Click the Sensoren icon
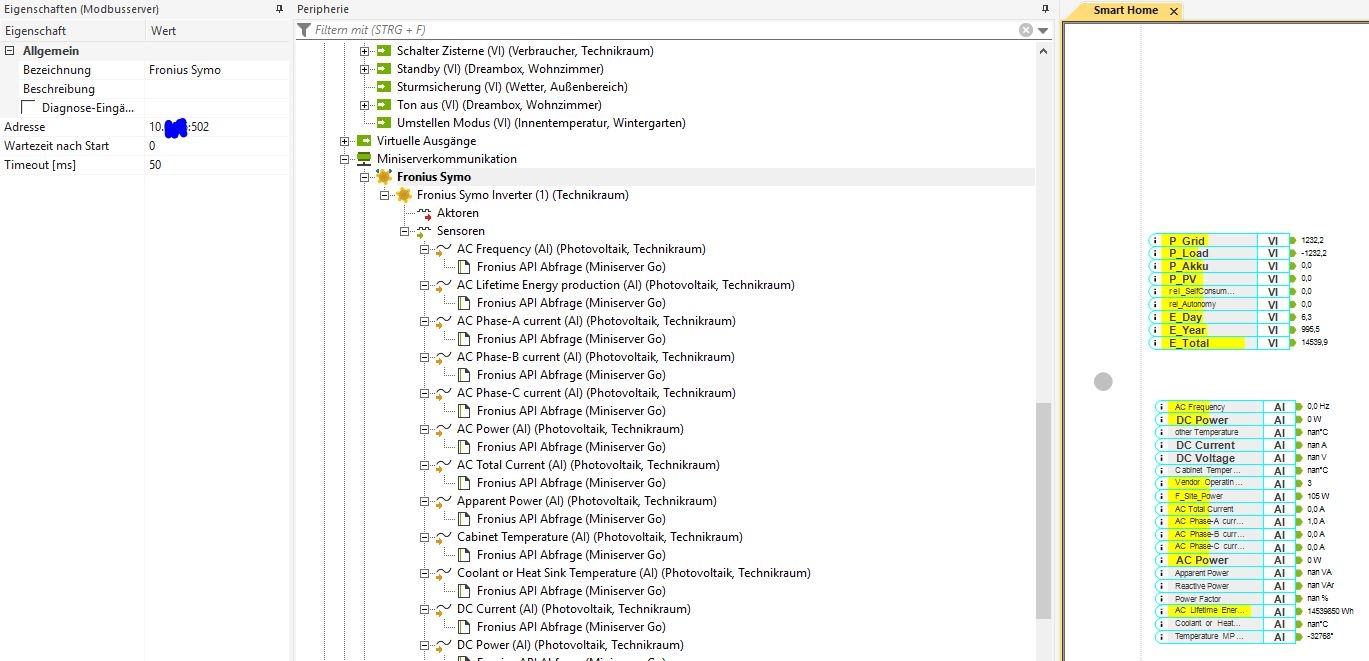 (424, 231)
